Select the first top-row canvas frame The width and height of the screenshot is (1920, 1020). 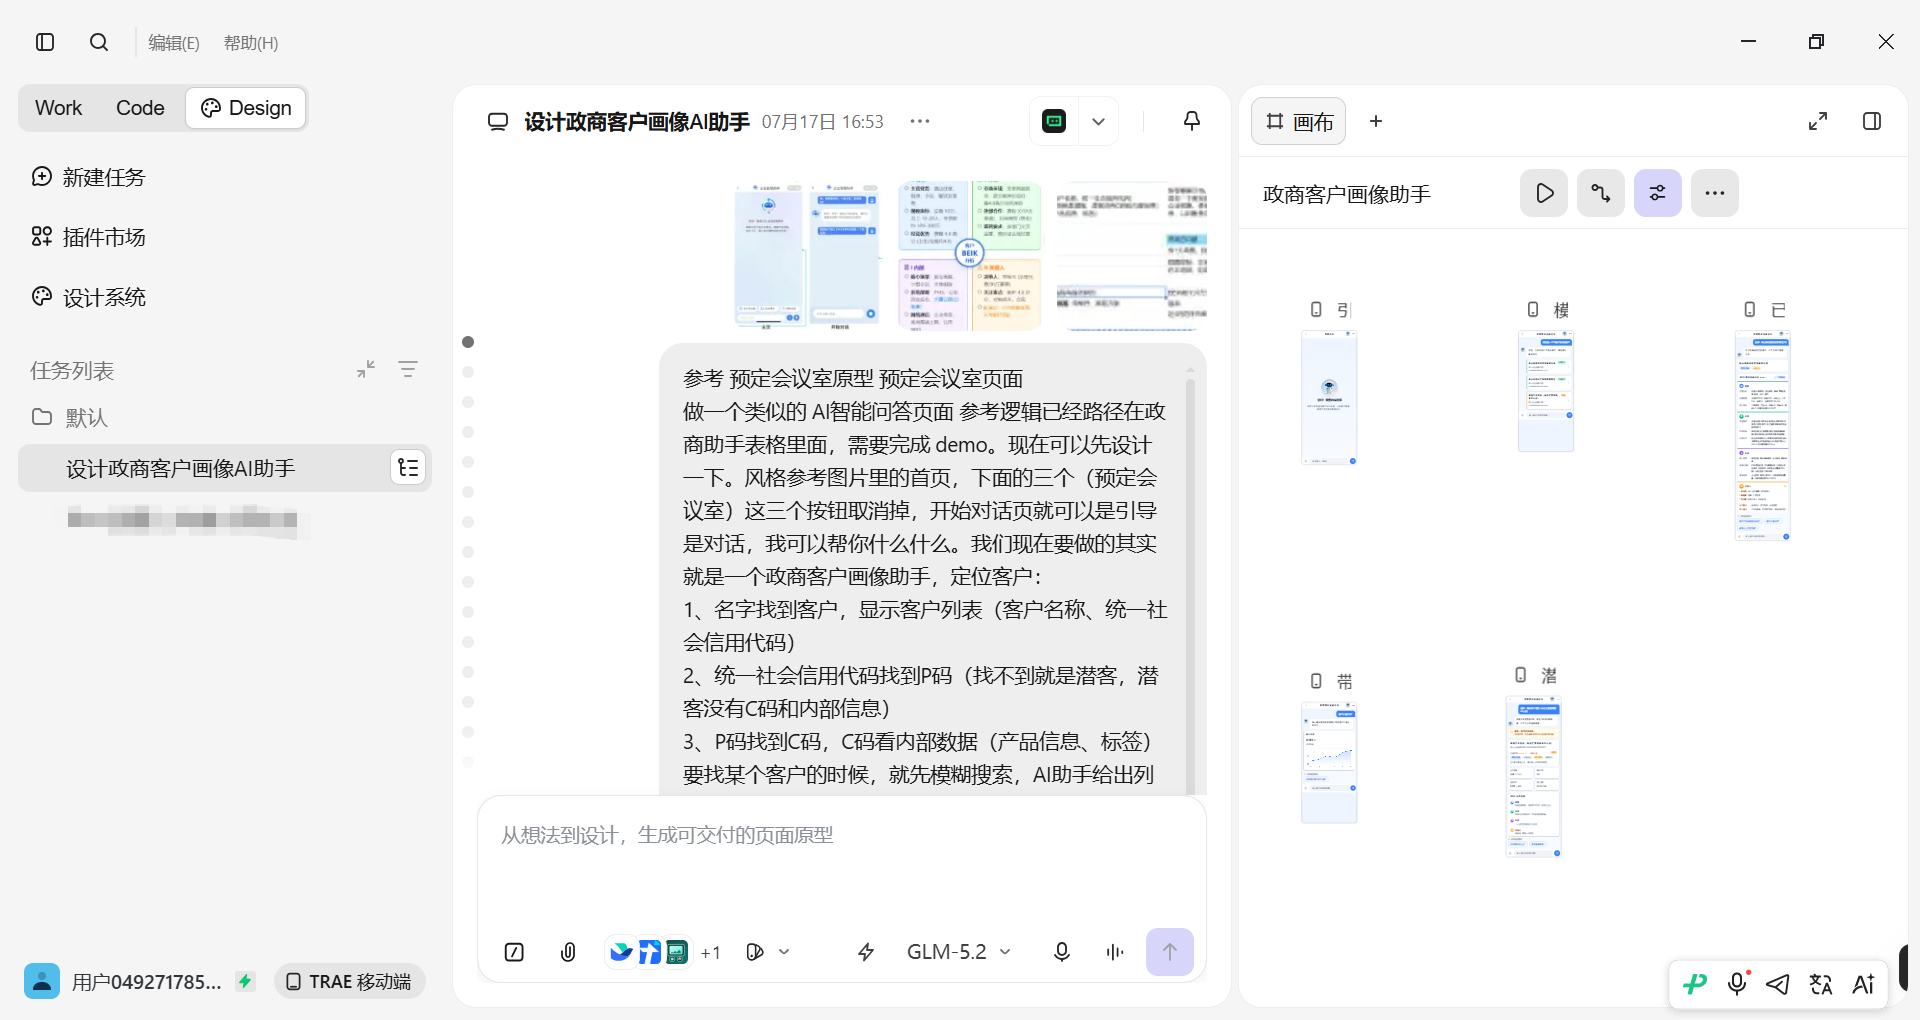(1329, 398)
